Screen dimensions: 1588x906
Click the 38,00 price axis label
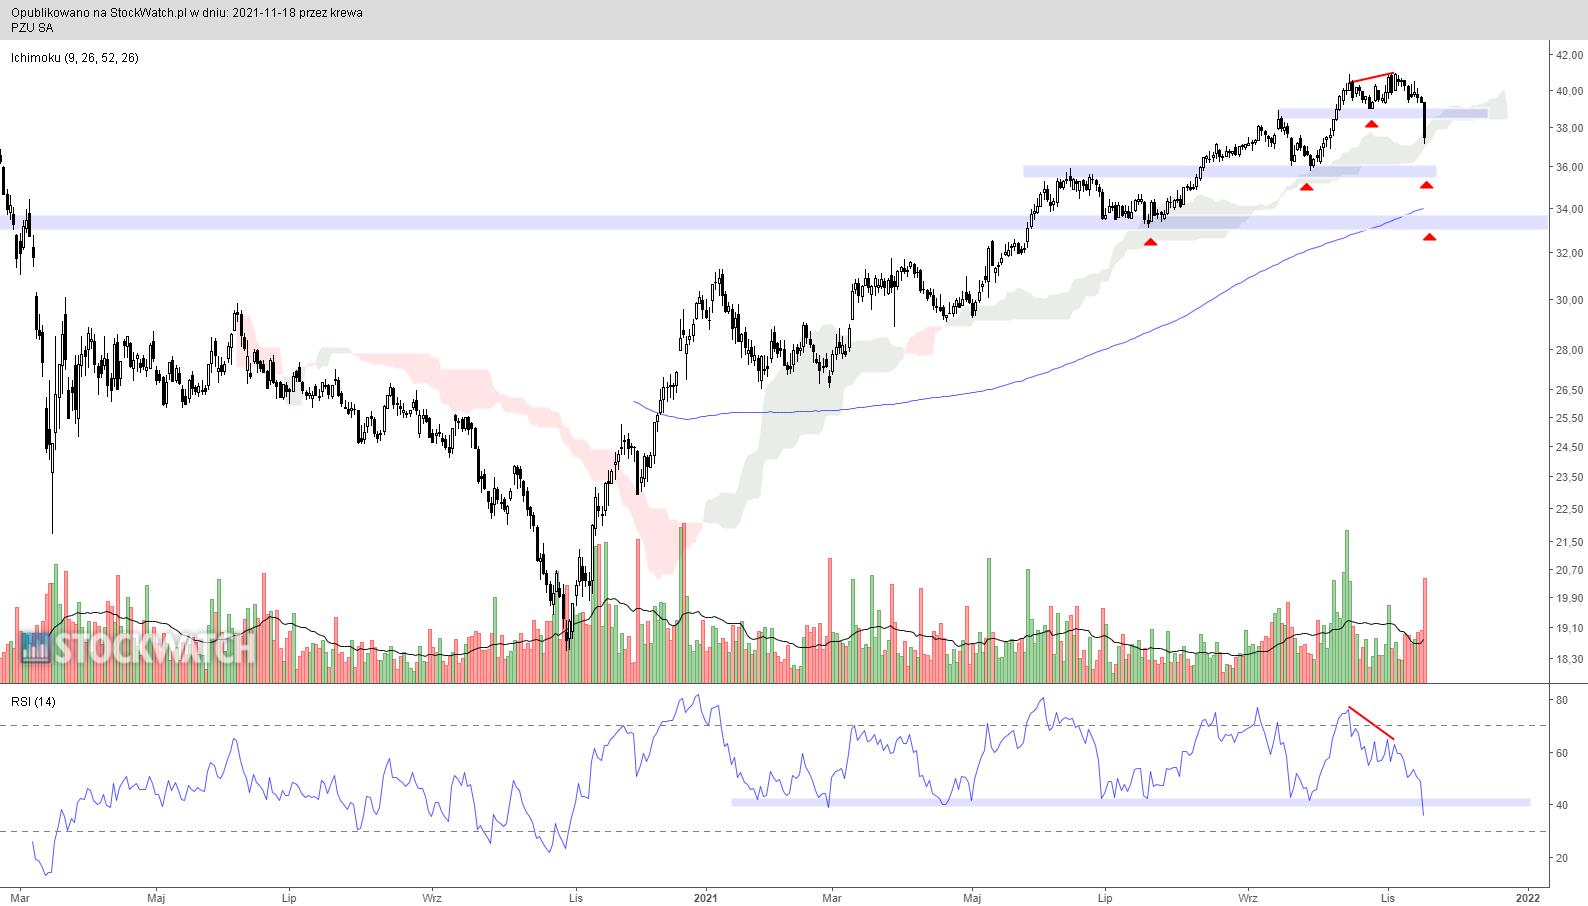tap(1568, 128)
